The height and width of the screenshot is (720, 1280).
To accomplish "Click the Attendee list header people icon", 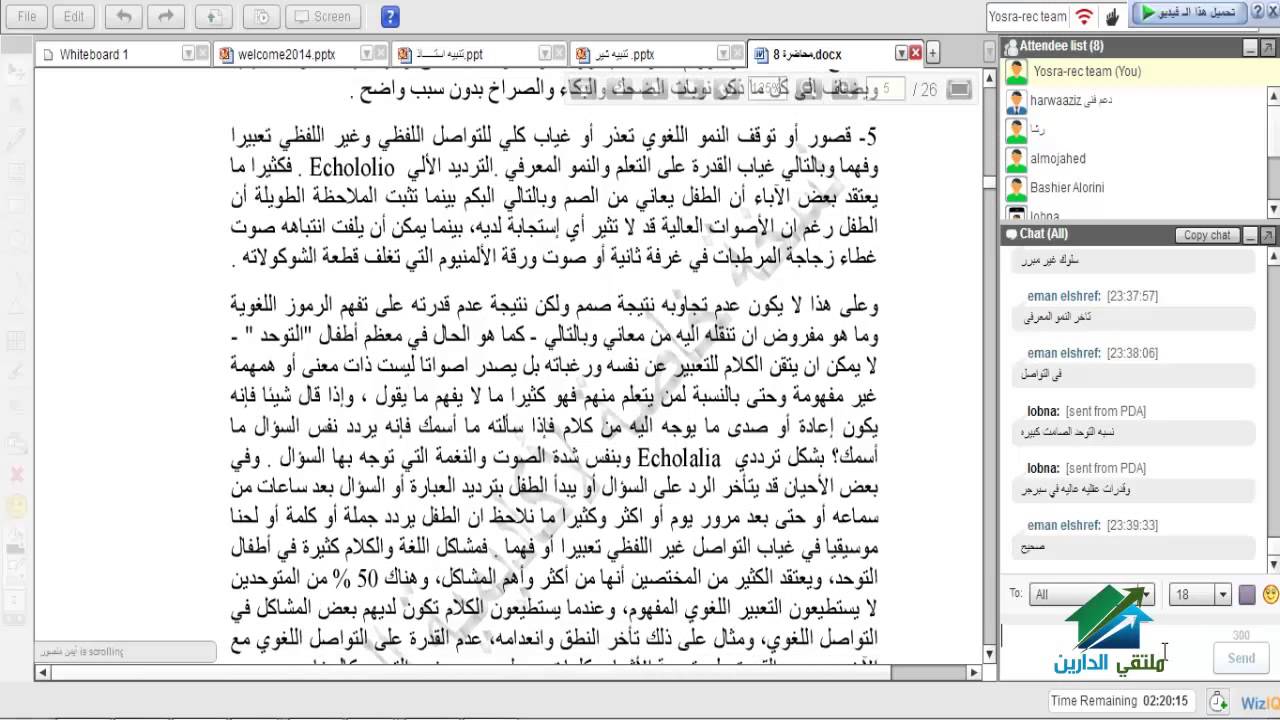I will (x=1010, y=46).
